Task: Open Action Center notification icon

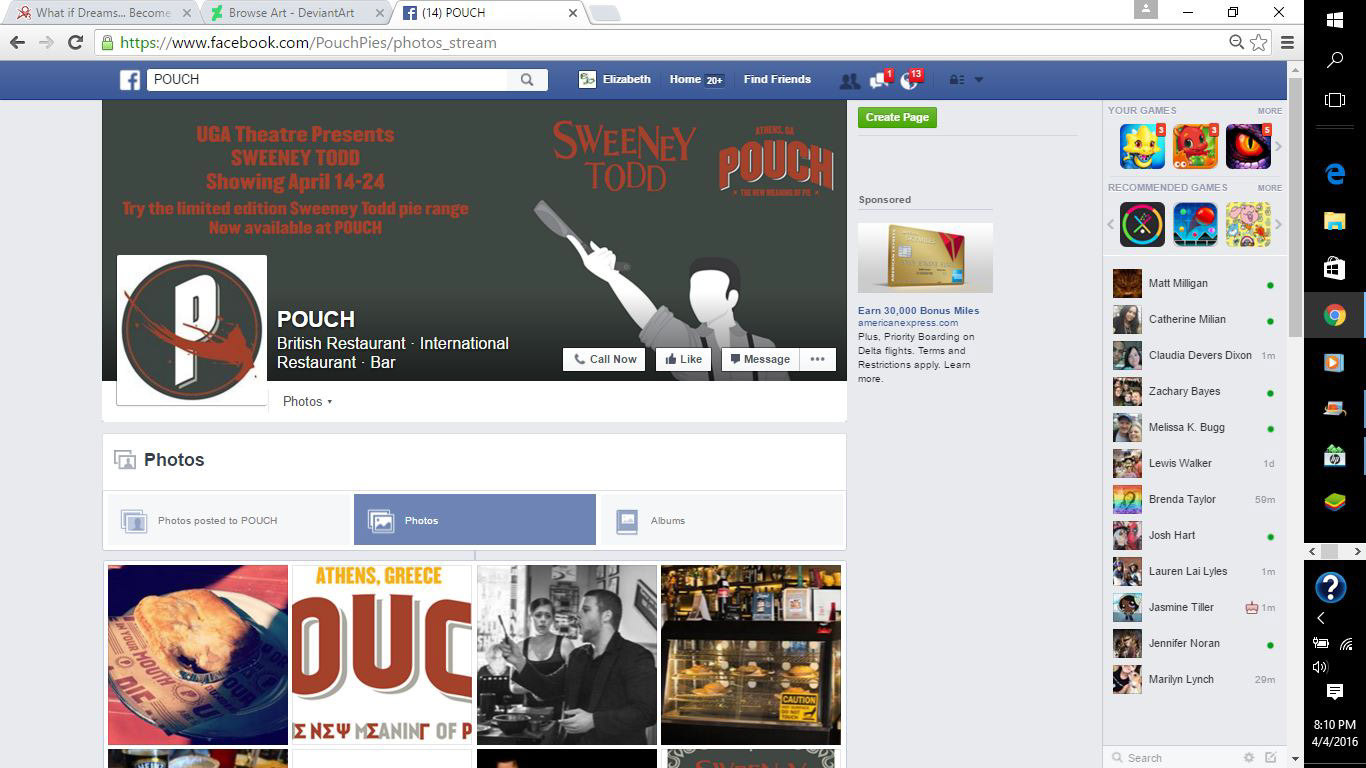Action: [1334, 691]
